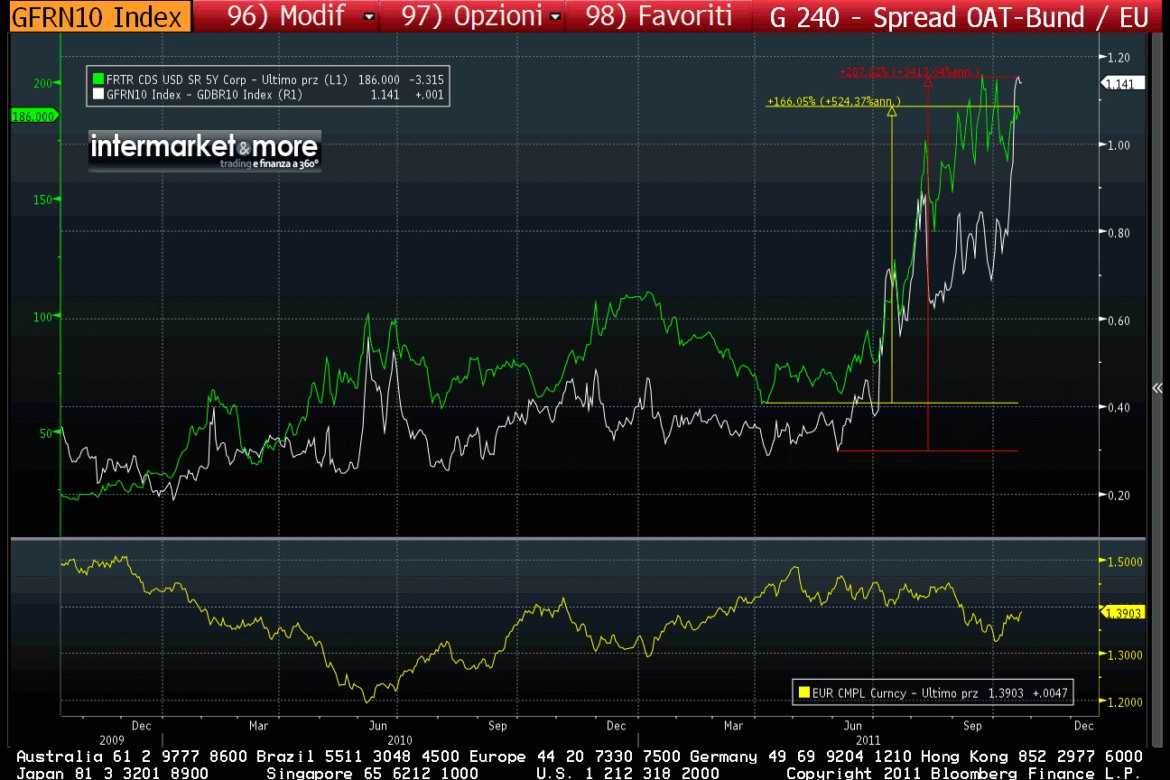Select the +166.05% yellow annotation label
1170x780 pixels.
coord(833,101)
